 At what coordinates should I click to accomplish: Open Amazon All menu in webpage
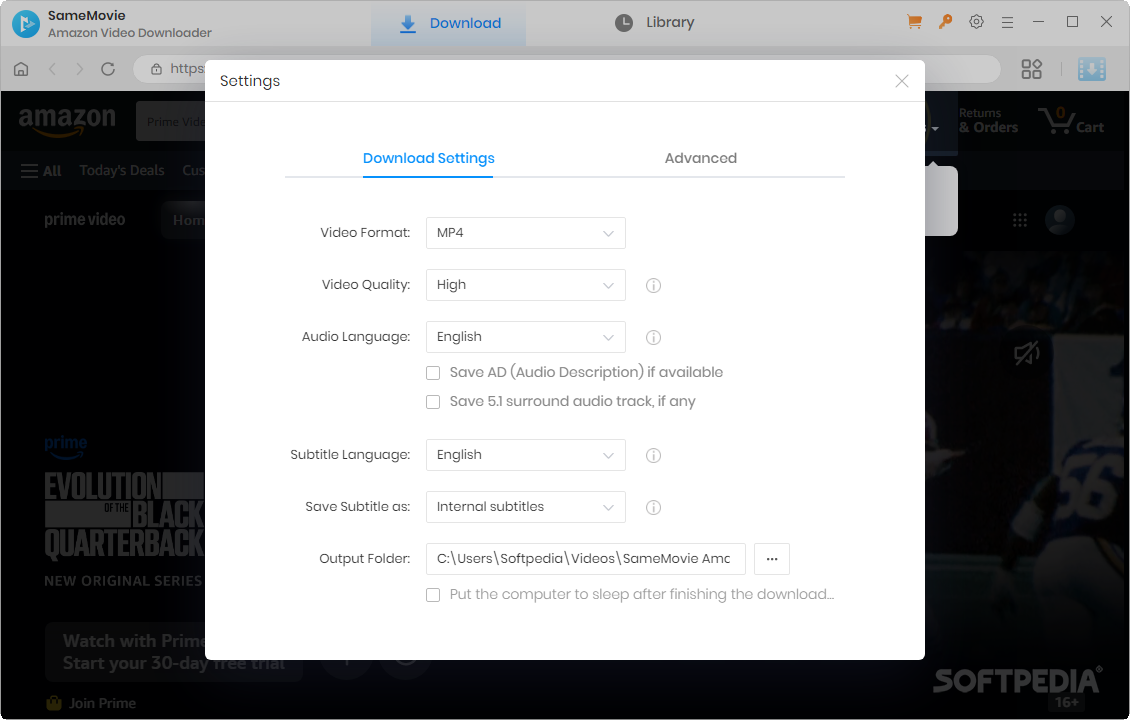pos(41,171)
